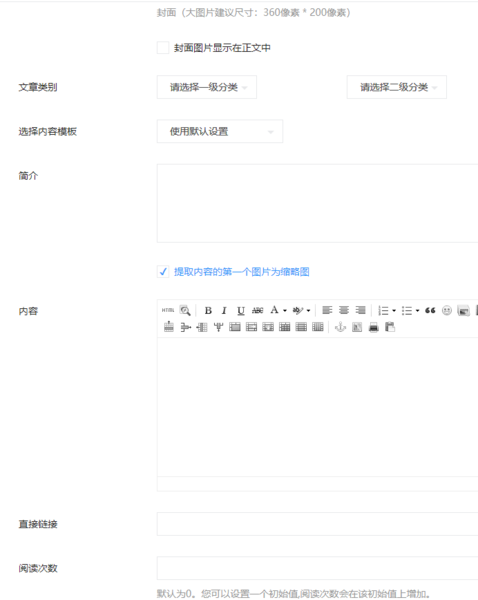This screenshot has height=600, width=478.
Task: Center align text in editor
Action: [344, 310]
